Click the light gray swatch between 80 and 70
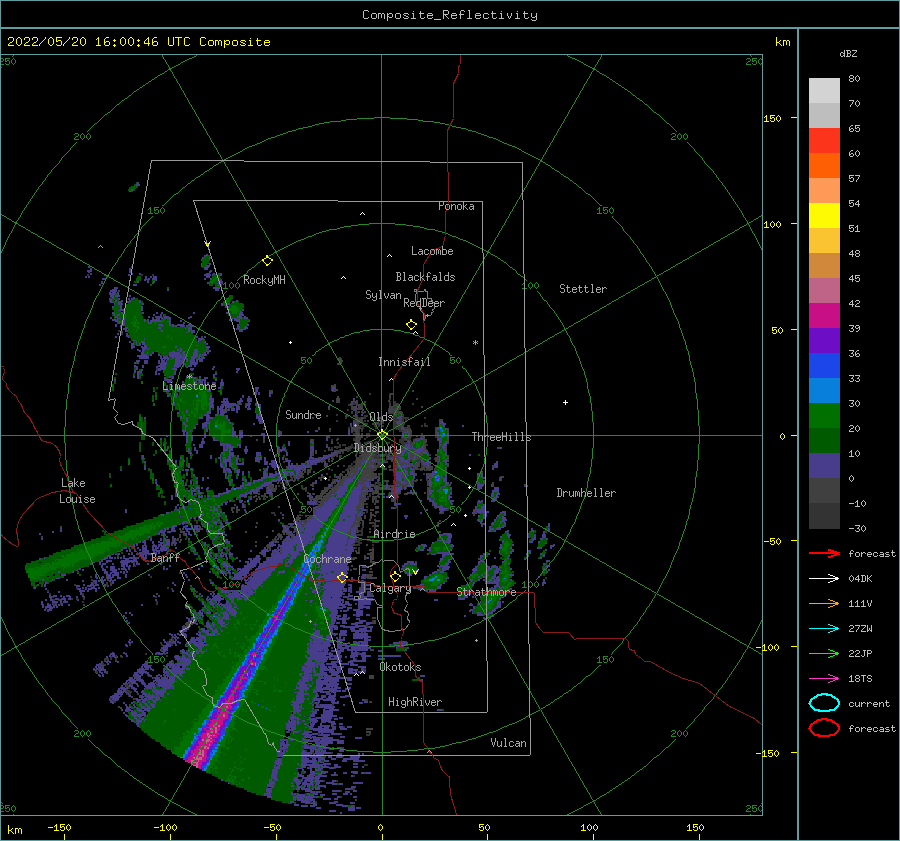The height and width of the screenshot is (841, 900). [824, 90]
